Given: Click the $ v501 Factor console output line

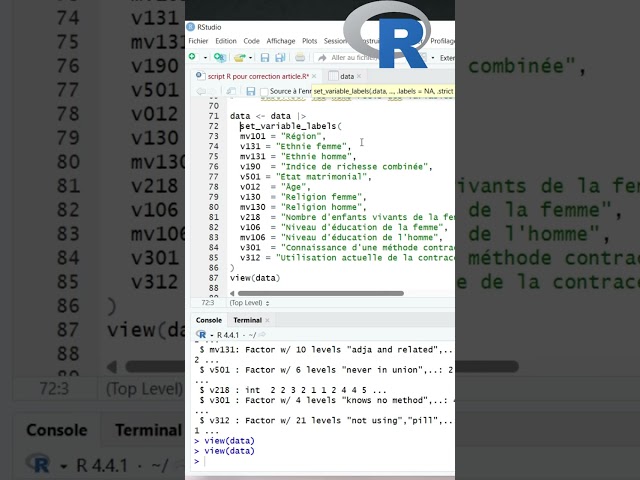Looking at the screenshot, I should pyautogui.click(x=326, y=370).
